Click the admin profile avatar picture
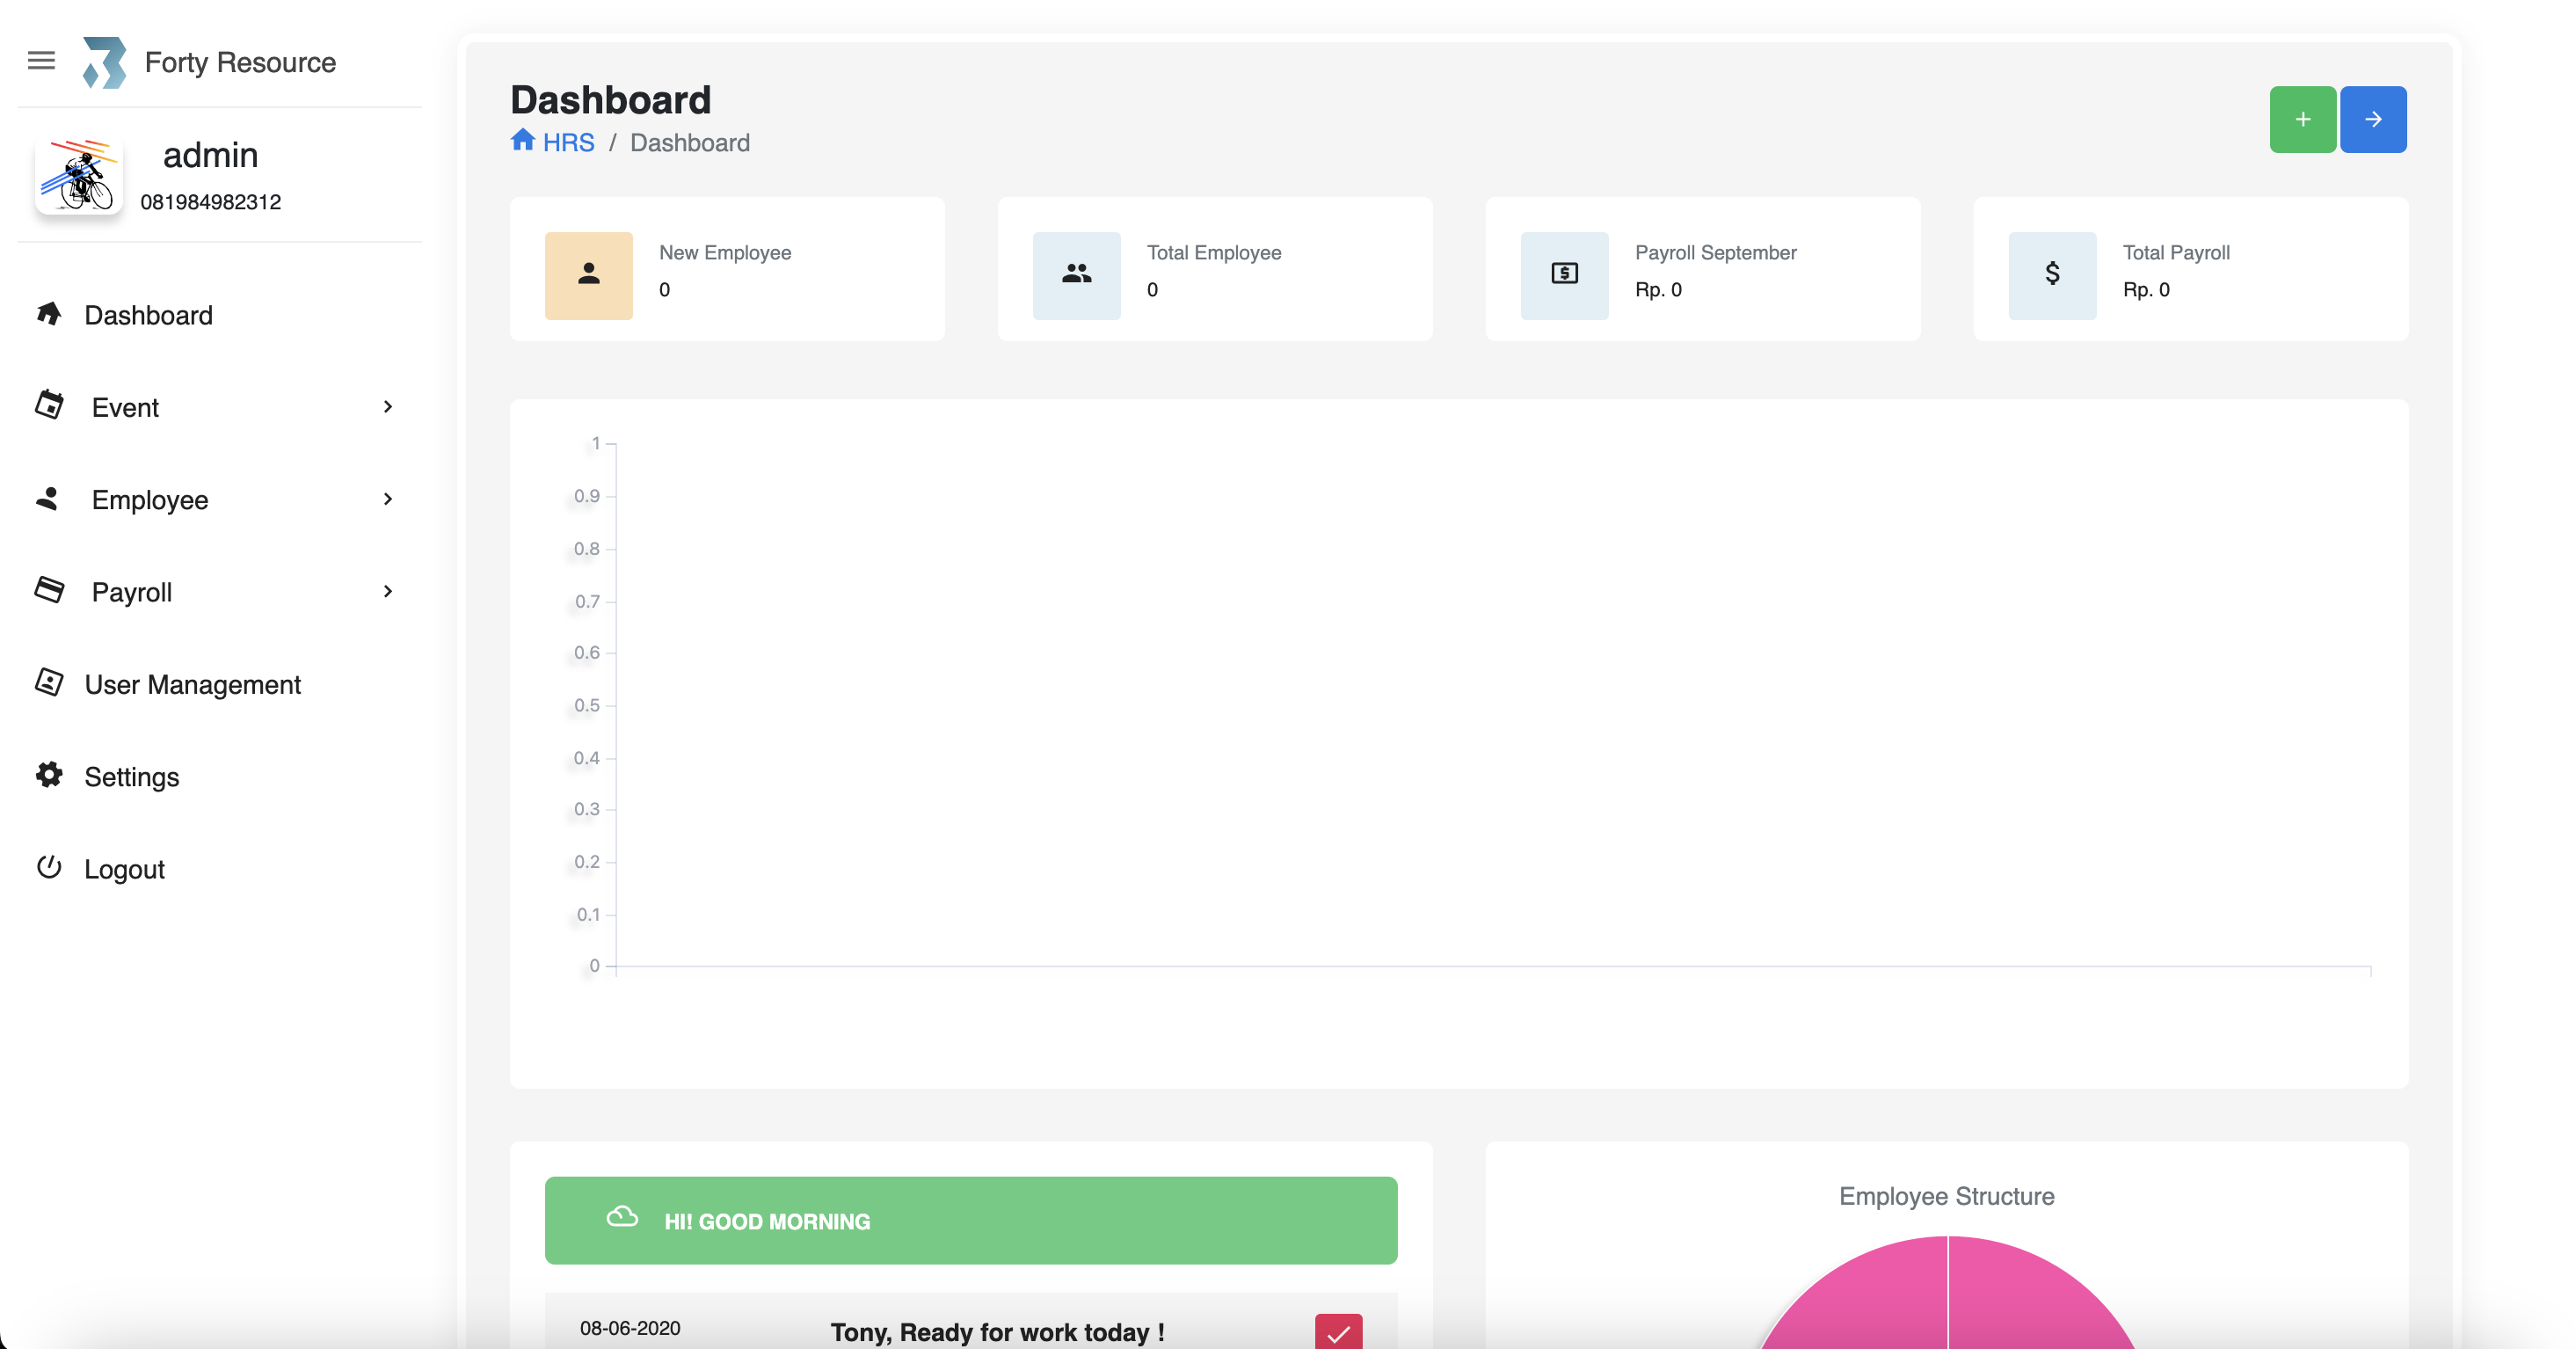 [79, 176]
